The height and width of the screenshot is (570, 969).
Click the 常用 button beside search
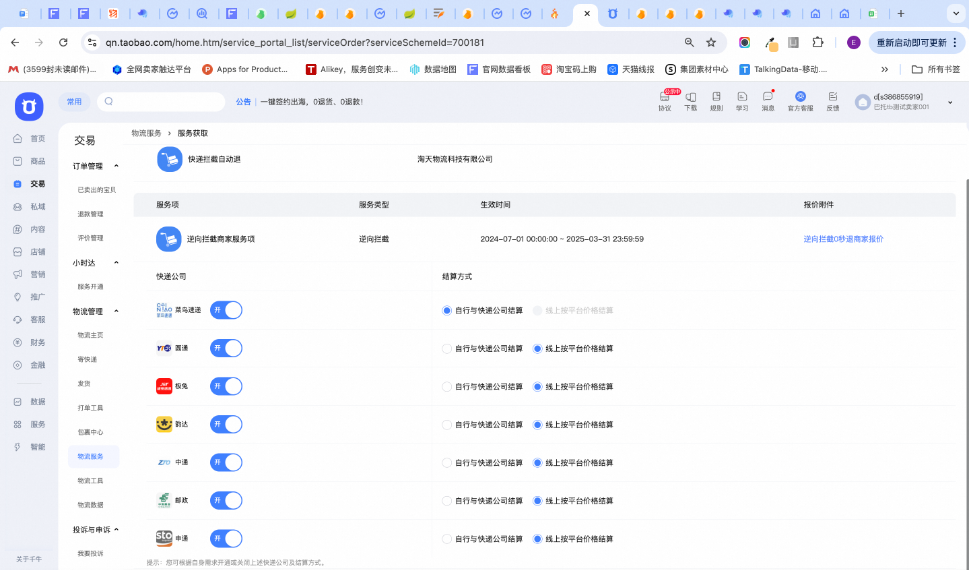pyautogui.click(x=74, y=101)
